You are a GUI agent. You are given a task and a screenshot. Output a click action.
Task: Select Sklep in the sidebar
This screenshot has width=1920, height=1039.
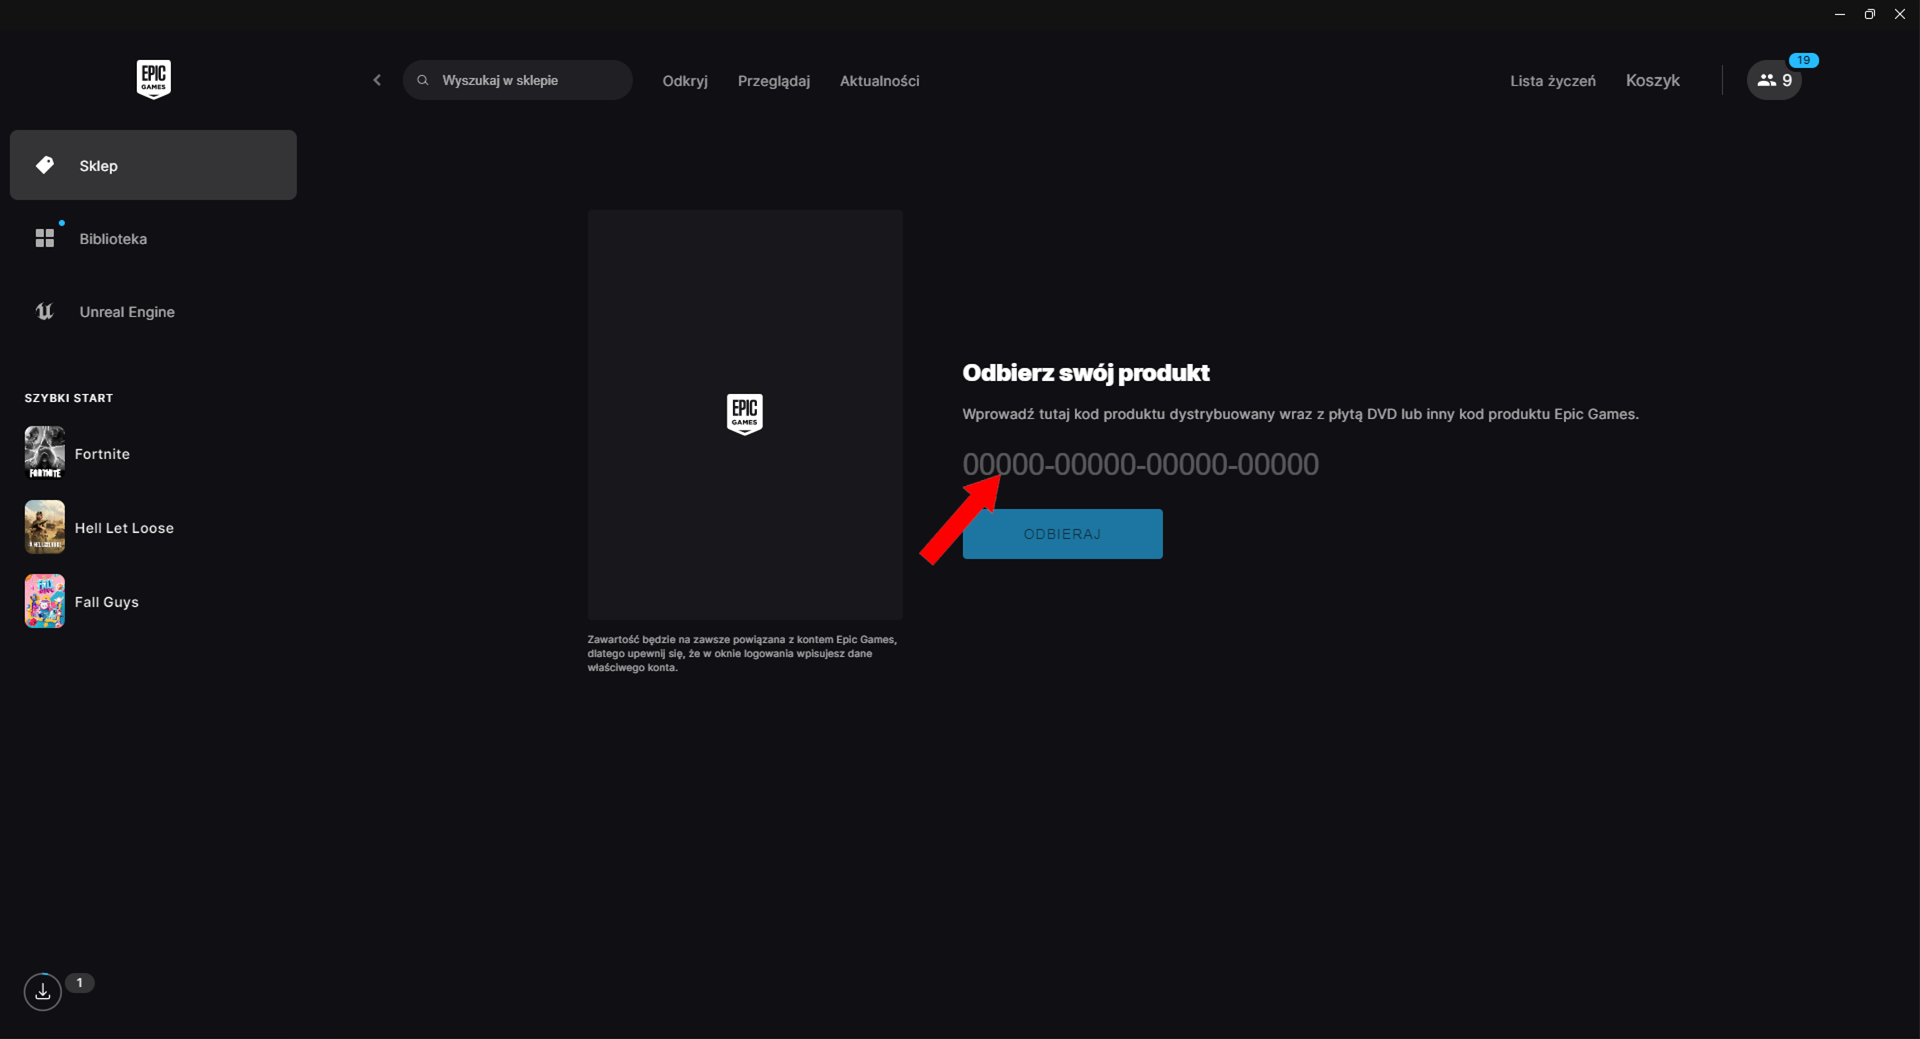[x=153, y=165]
